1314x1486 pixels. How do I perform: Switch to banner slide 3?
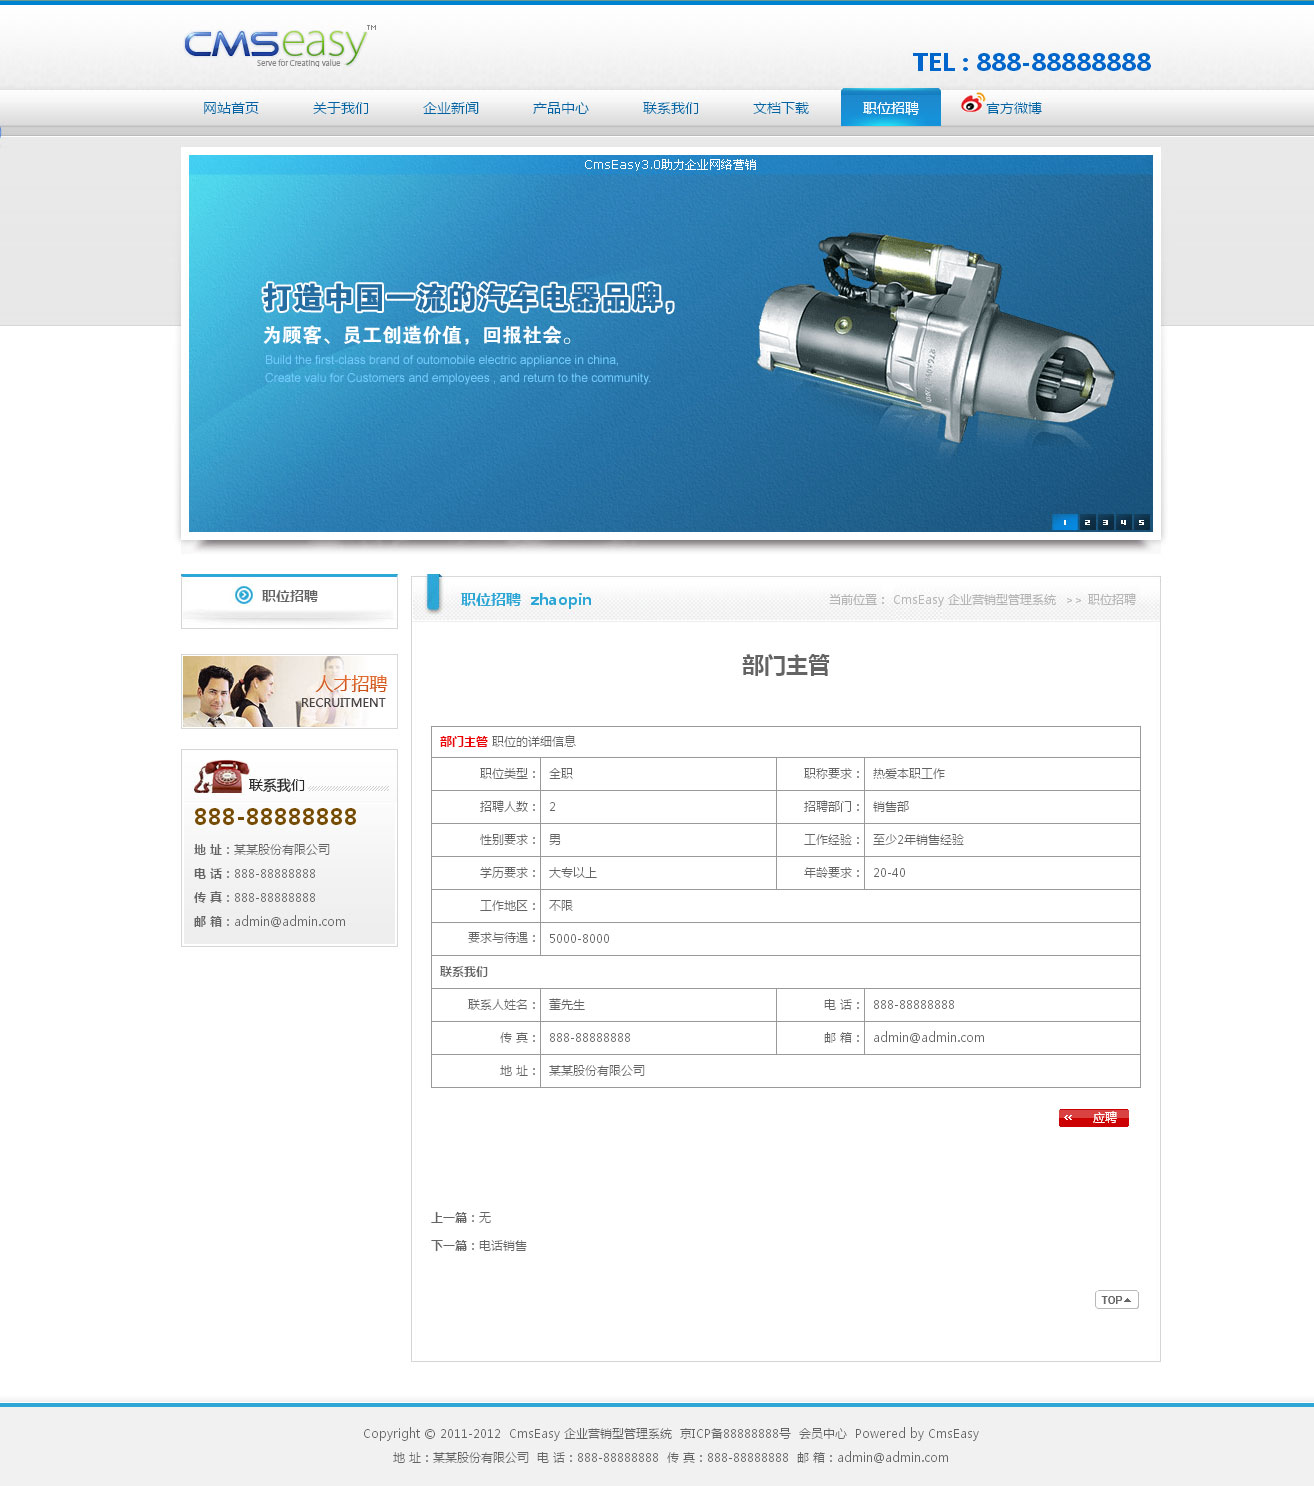tap(1105, 522)
